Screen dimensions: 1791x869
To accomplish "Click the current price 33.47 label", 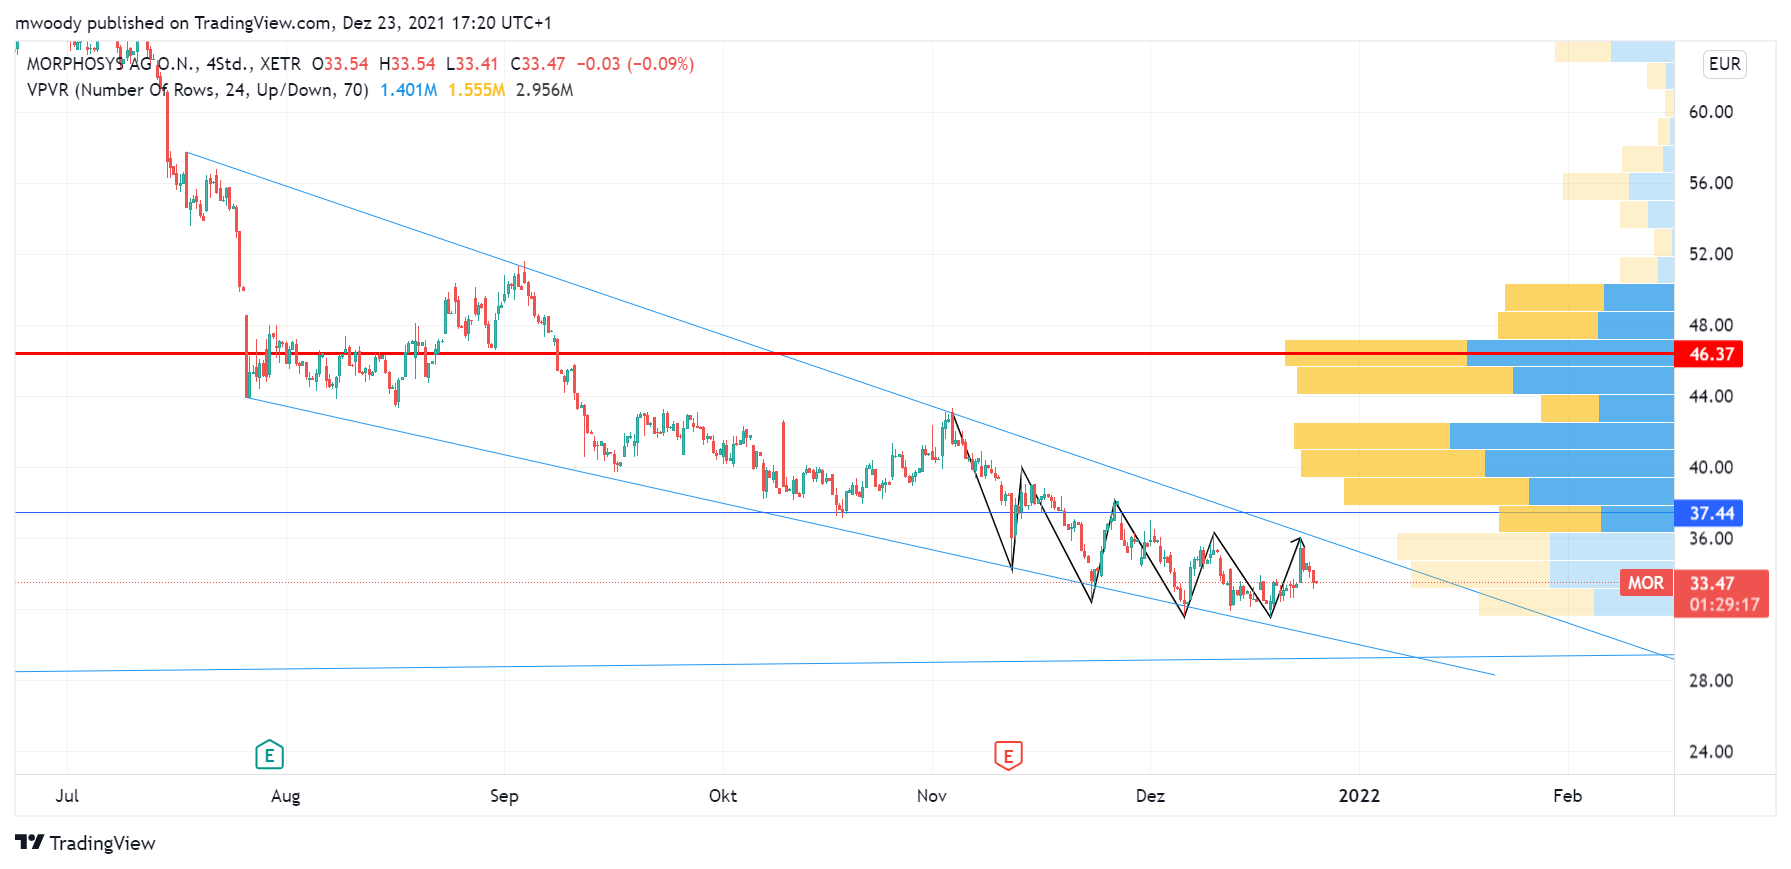I will [1712, 583].
